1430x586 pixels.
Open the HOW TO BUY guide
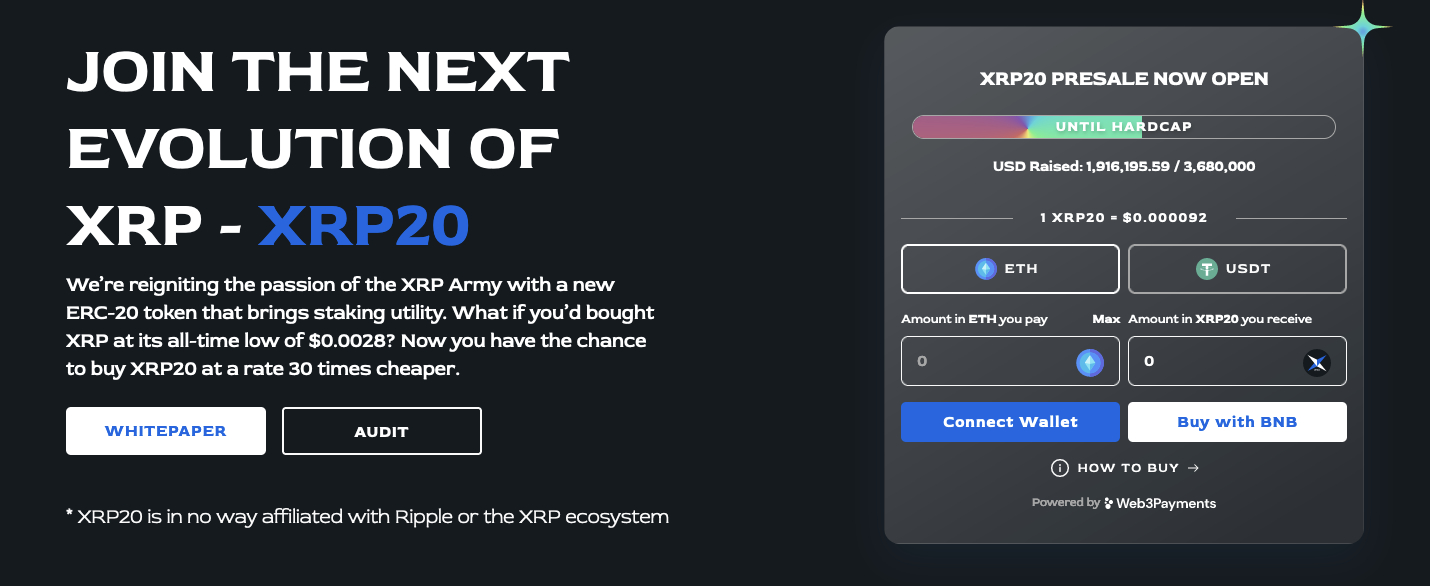pyautogui.click(x=1124, y=468)
